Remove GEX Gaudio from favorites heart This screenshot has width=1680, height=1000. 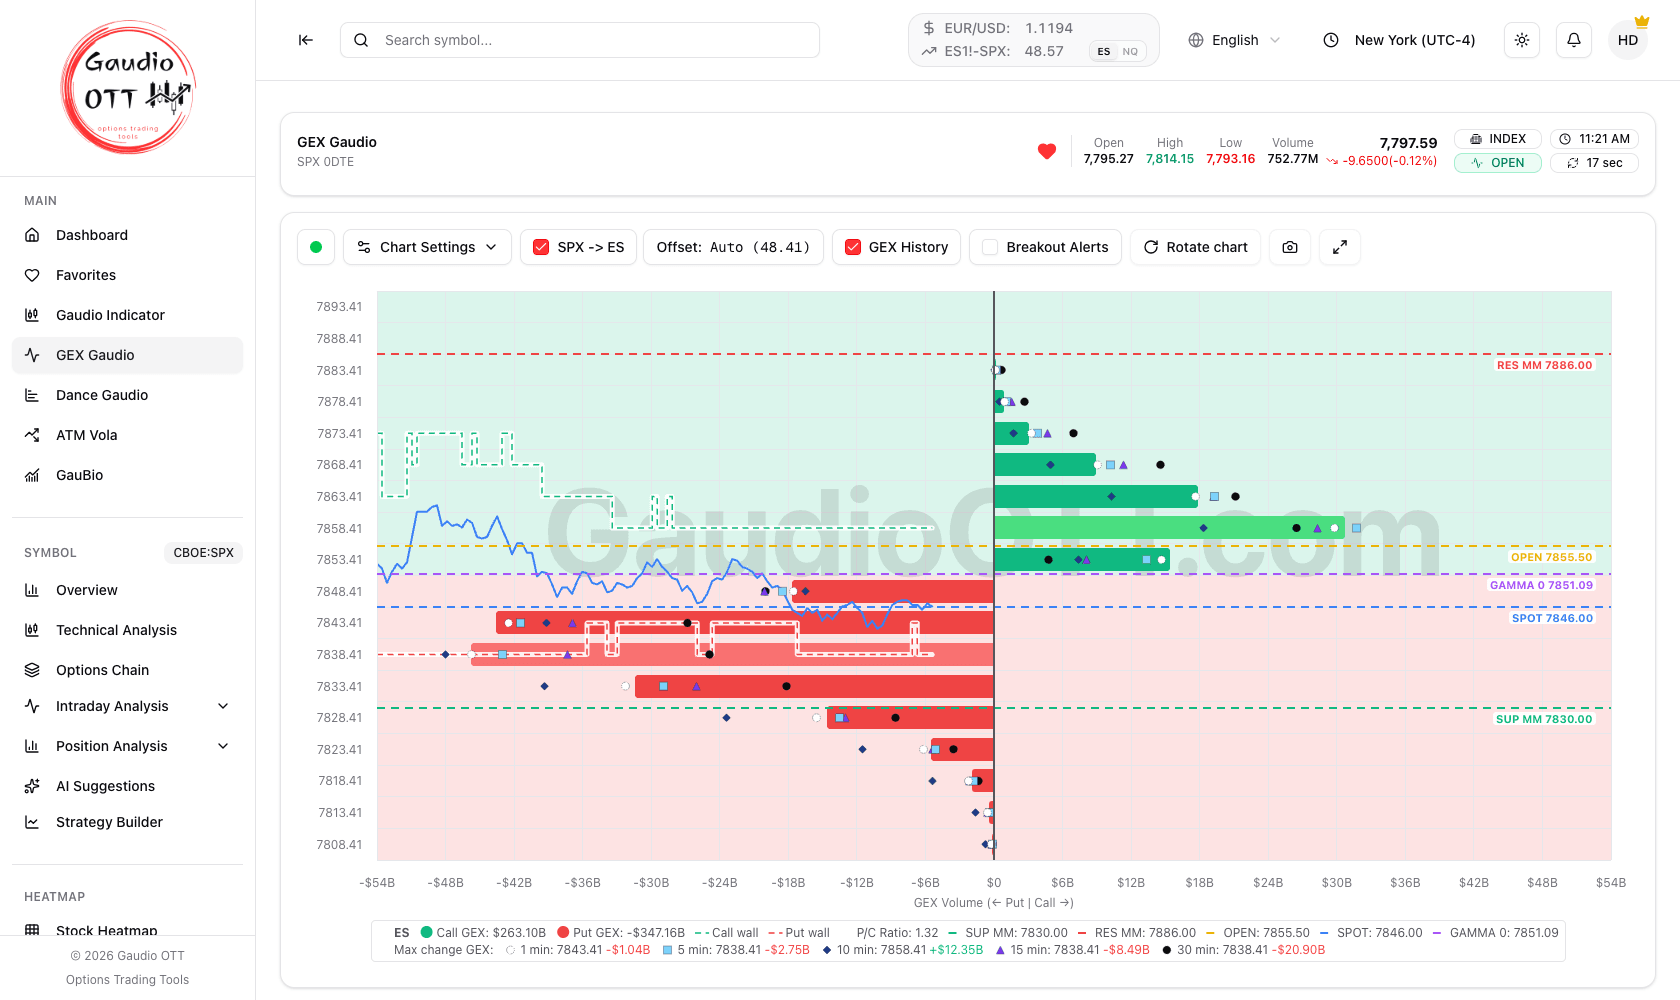(1047, 151)
